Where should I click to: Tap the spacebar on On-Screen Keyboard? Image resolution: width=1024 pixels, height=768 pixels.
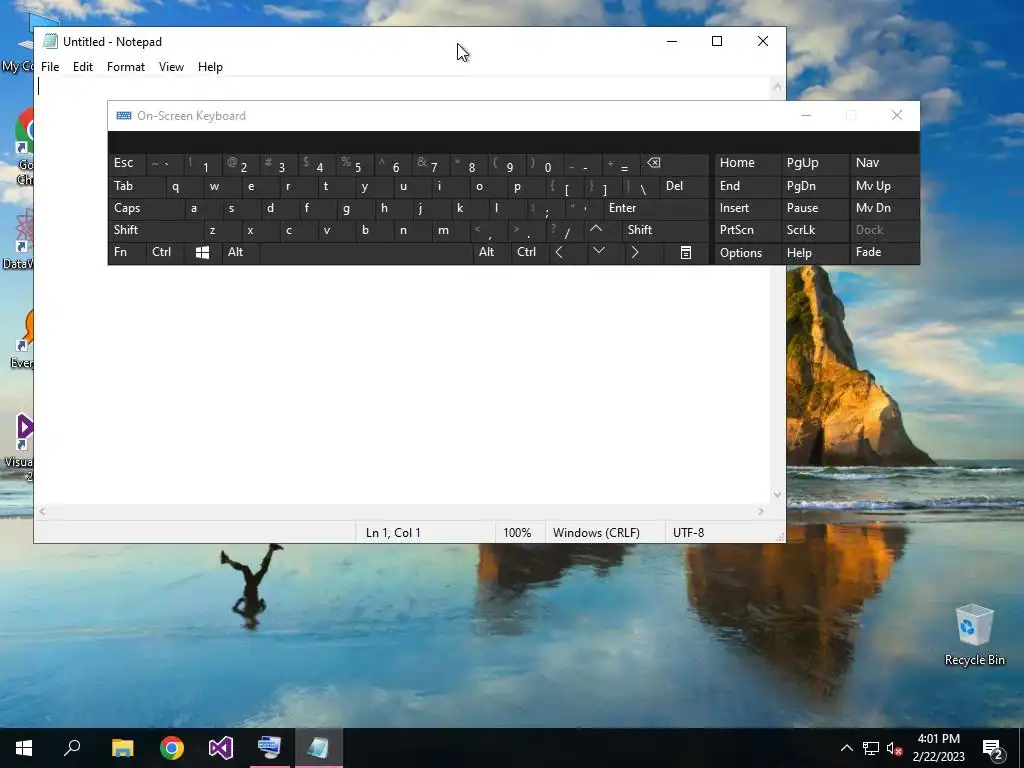tap(366, 253)
